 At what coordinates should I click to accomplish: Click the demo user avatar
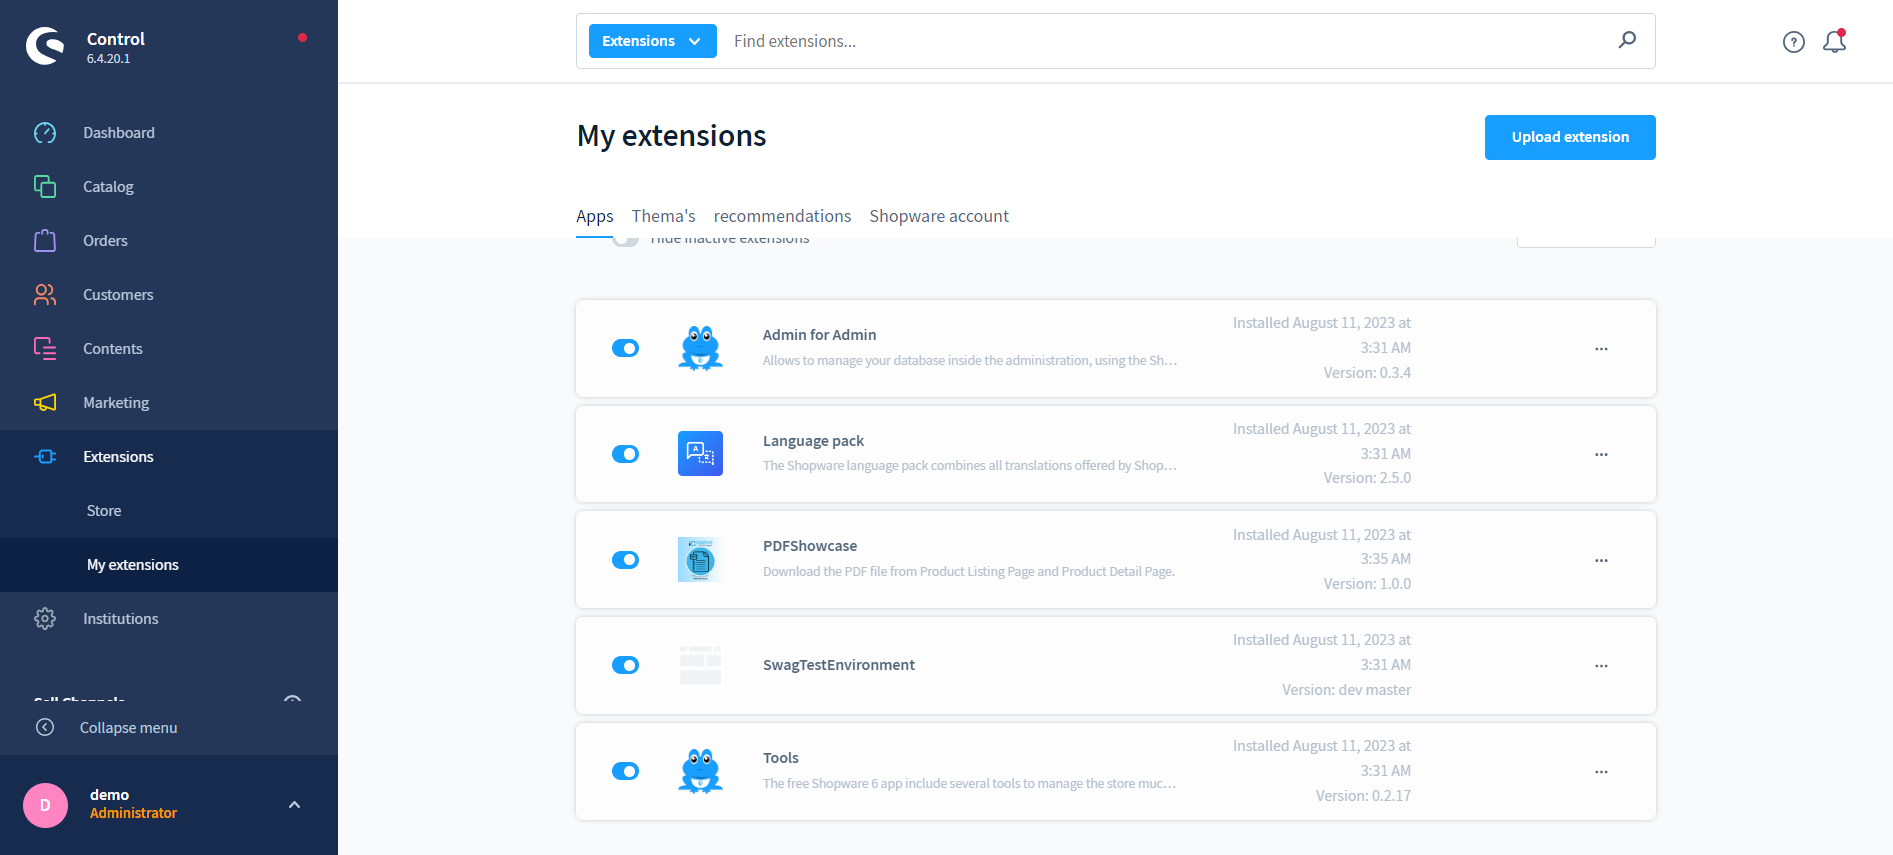click(x=45, y=805)
